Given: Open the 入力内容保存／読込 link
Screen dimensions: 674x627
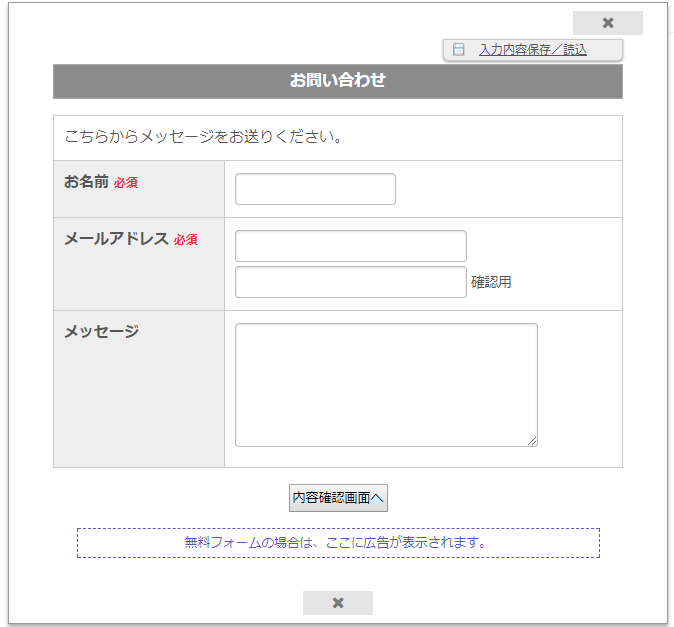Looking at the screenshot, I should (532, 49).
